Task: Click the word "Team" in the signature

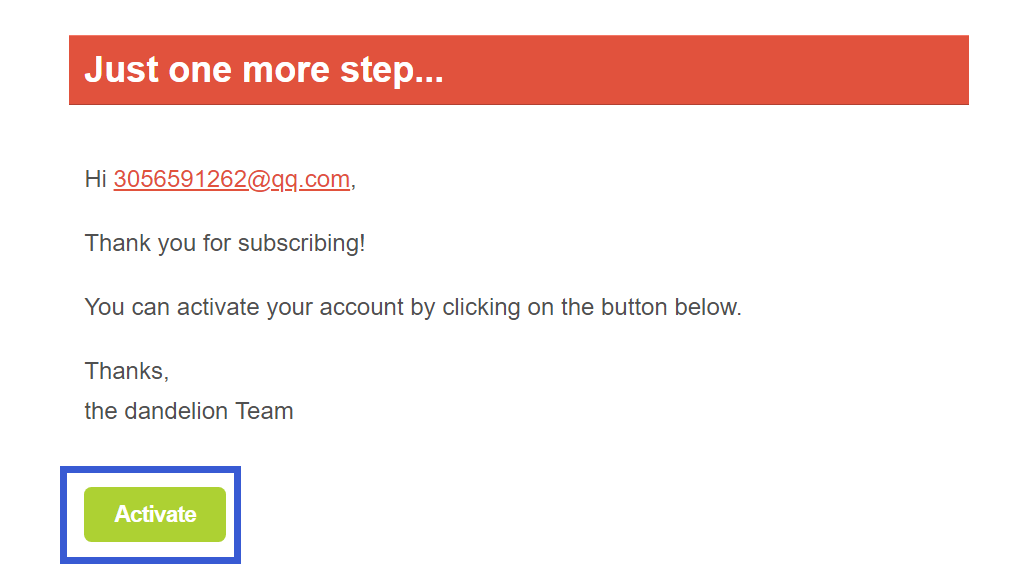Action: click(x=265, y=411)
